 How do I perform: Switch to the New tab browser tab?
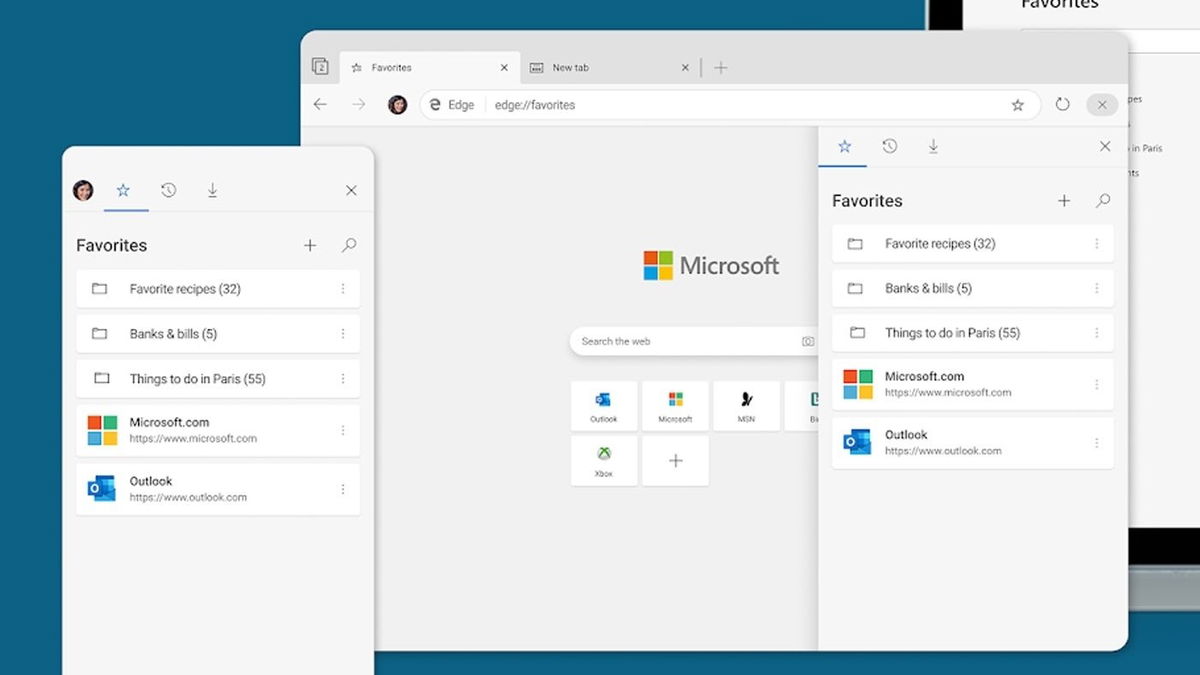pyautogui.click(x=608, y=68)
